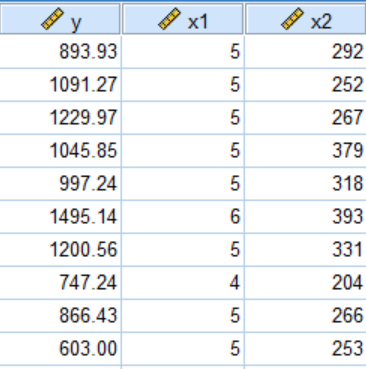
Task: Select the x2 column header
Action: [306, 19]
